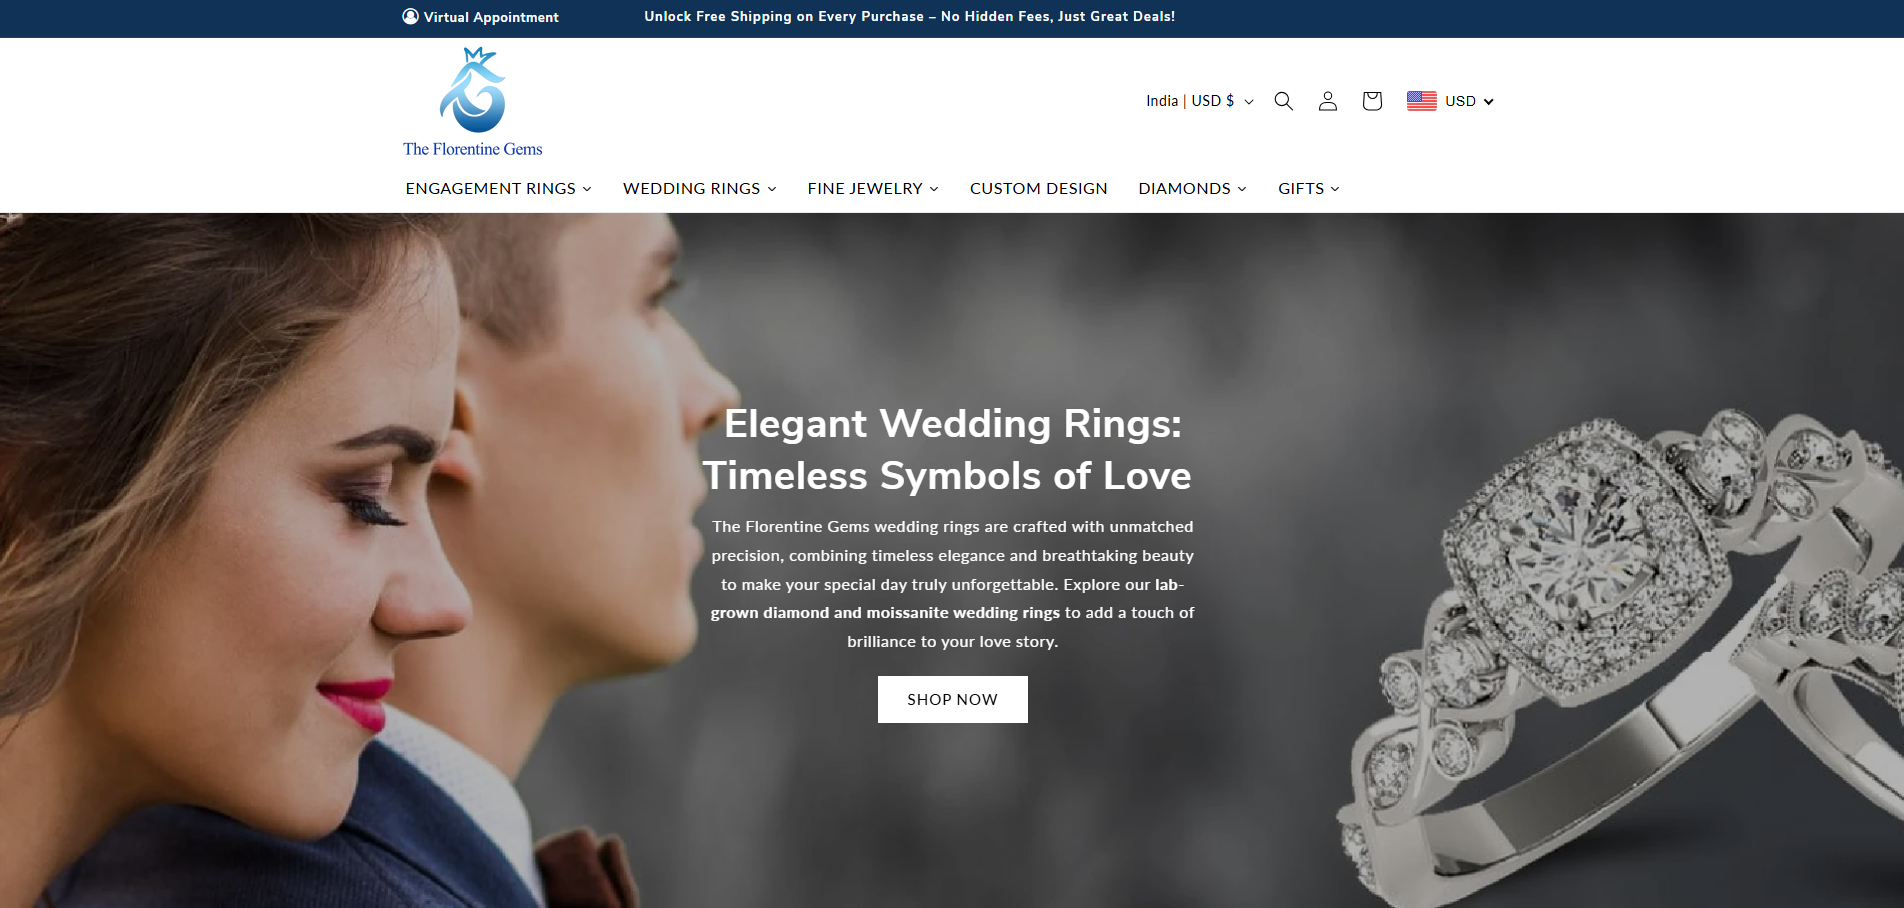The height and width of the screenshot is (908, 1904).
Task: Click the diamond ring hero image
Action: pyautogui.click(x=1620, y=650)
